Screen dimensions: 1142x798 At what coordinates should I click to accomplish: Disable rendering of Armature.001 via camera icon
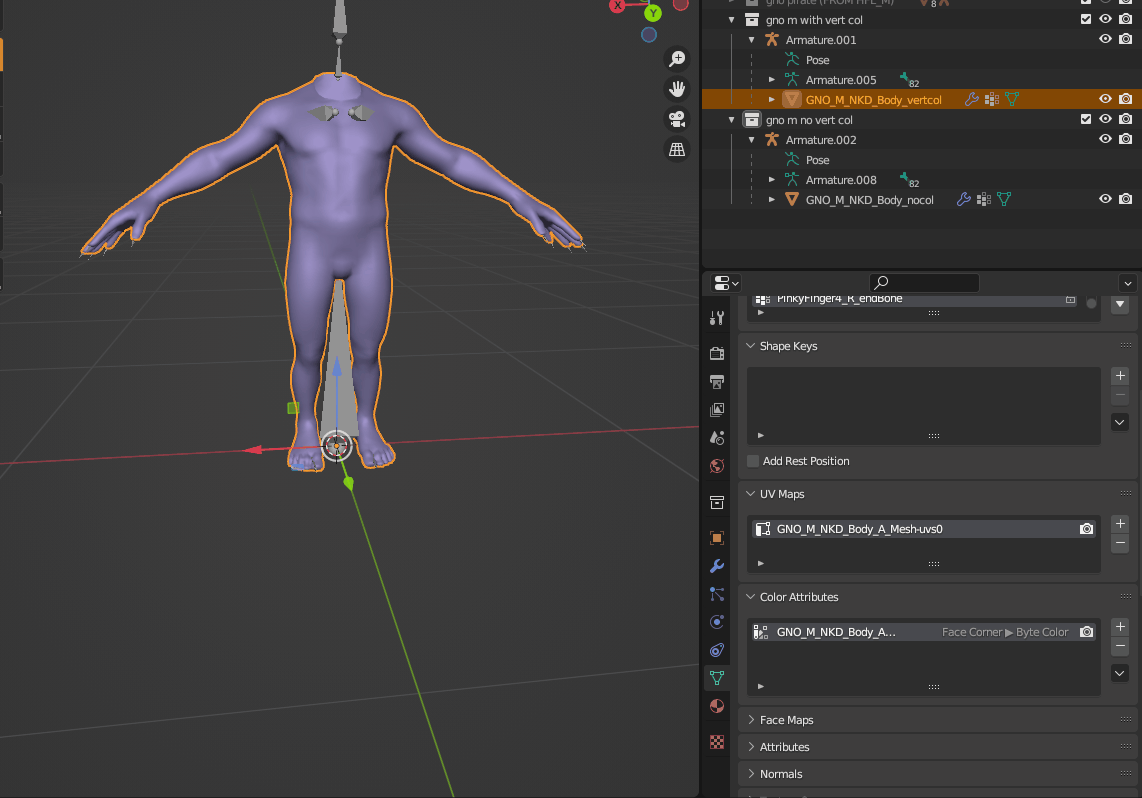click(x=1125, y=39)
